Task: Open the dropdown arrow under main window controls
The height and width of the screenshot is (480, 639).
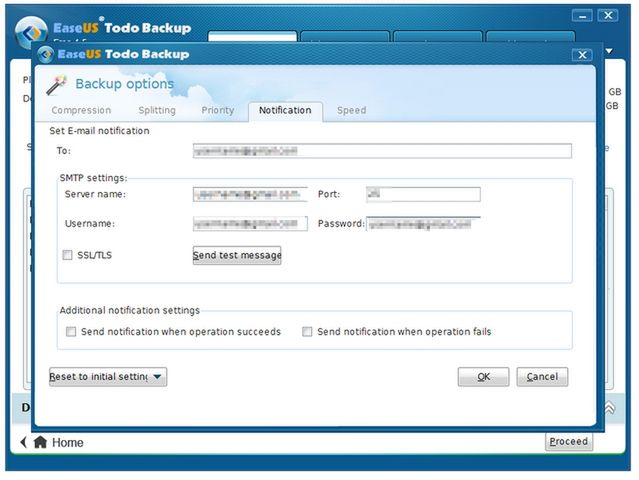Action: (x=609, y=51)
